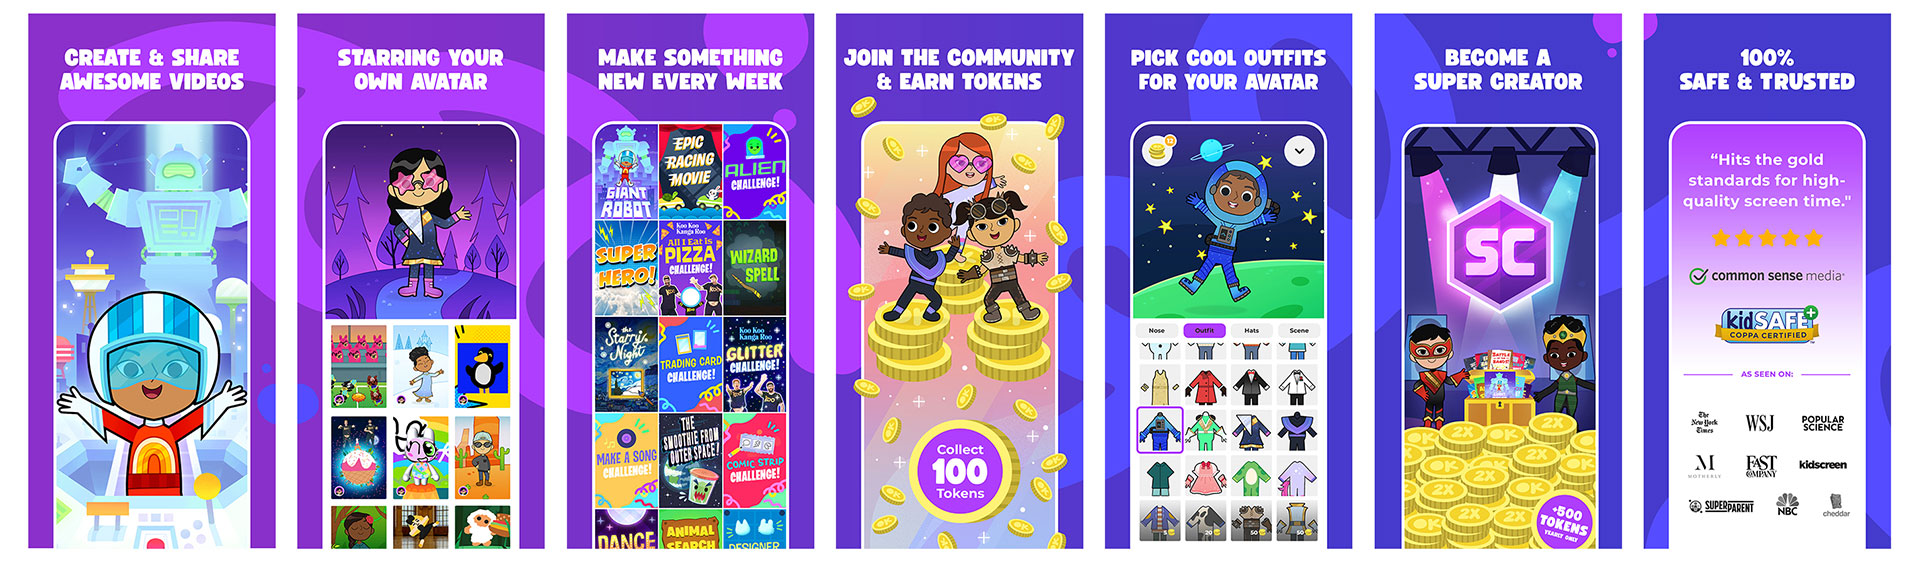
Task: Click the SC Super Creator hexagon badge
Action: tap(1497, 249)
